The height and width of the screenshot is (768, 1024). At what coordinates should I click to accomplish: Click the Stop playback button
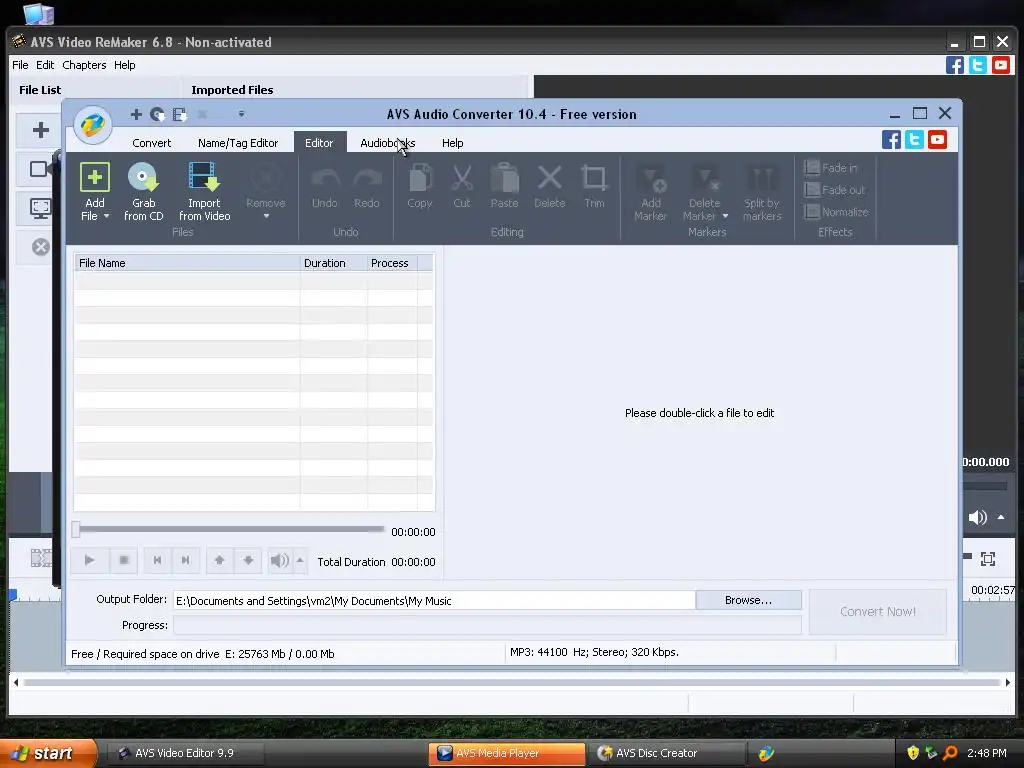124,560
